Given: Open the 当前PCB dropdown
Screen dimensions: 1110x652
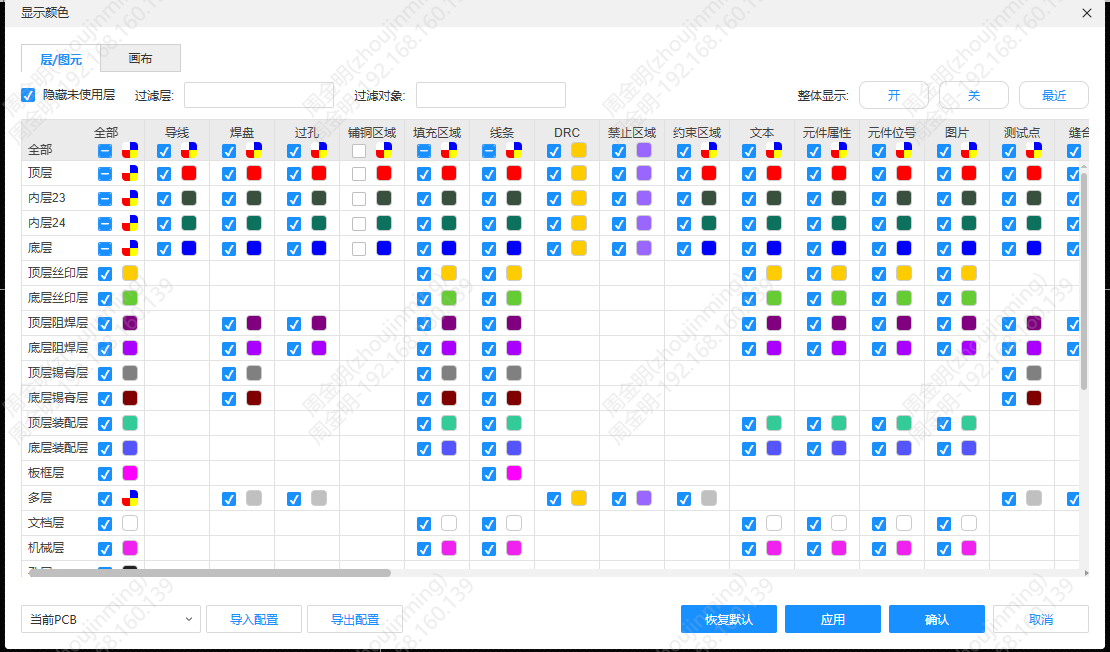Looking at the screenshot, I should tap(111, 619).
